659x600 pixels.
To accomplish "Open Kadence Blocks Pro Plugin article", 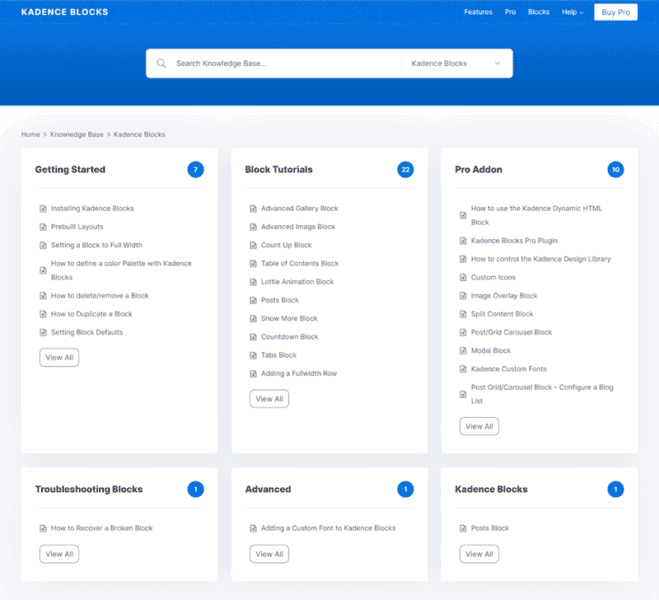I will tap(514, 241).
